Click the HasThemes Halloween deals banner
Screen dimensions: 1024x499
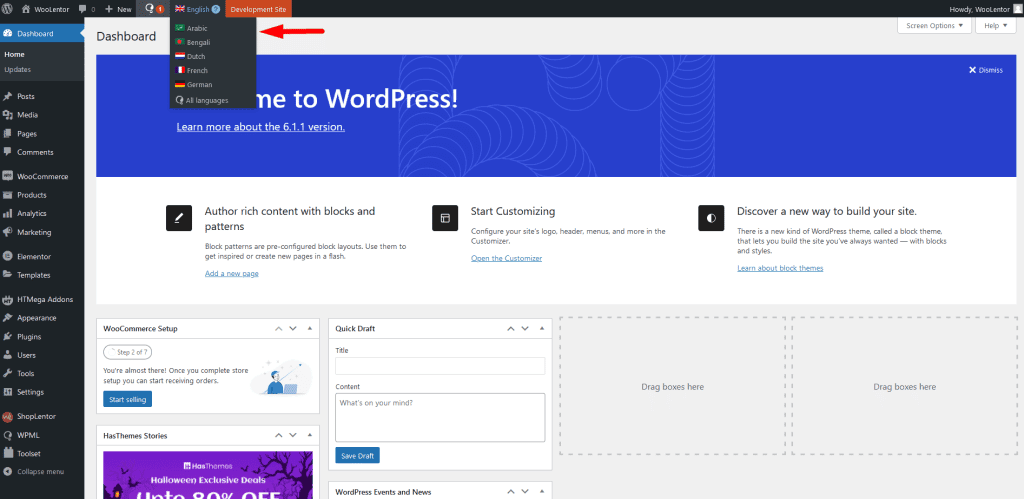coord(208,475)
